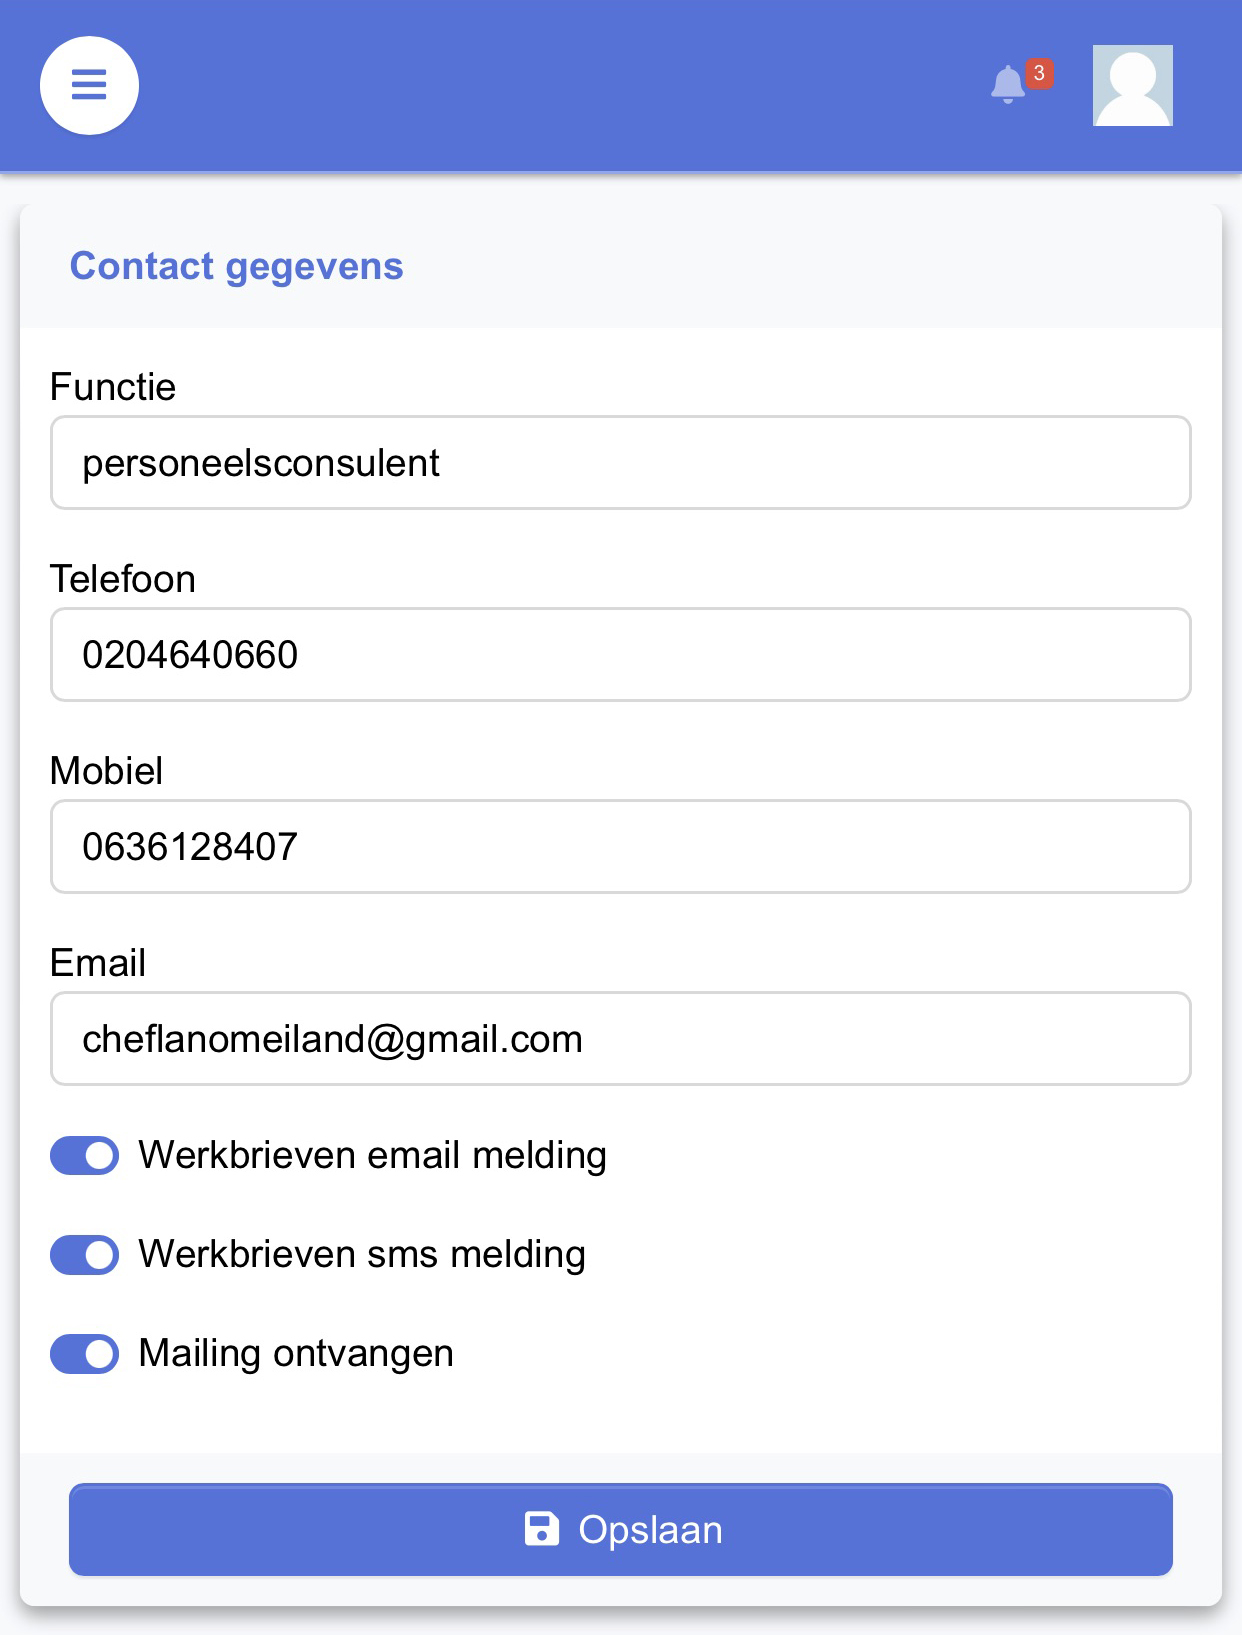
Task: Click the Mobiel label text
Action: [107, 771]
